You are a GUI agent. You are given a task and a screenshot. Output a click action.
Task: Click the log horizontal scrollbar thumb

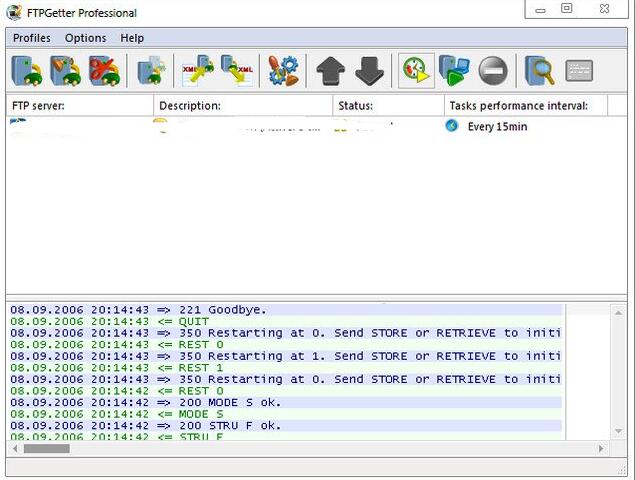47,449
